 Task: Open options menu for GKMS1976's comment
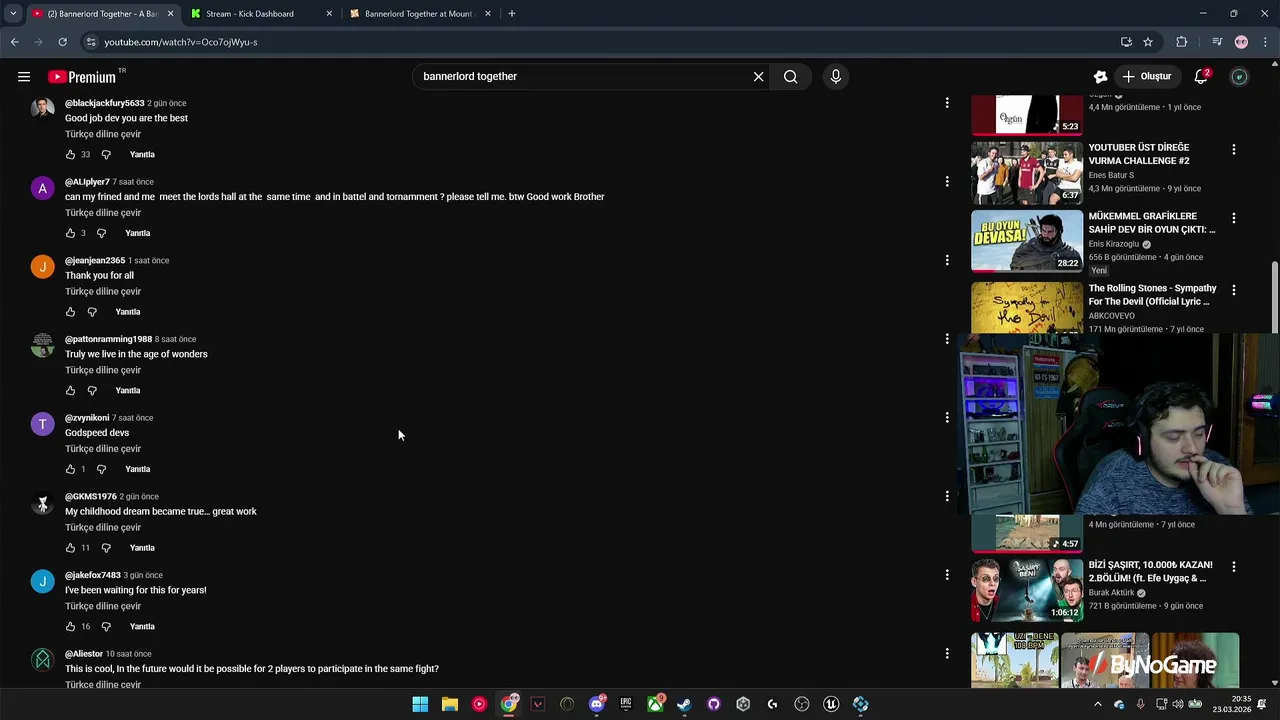coord(947,496)
